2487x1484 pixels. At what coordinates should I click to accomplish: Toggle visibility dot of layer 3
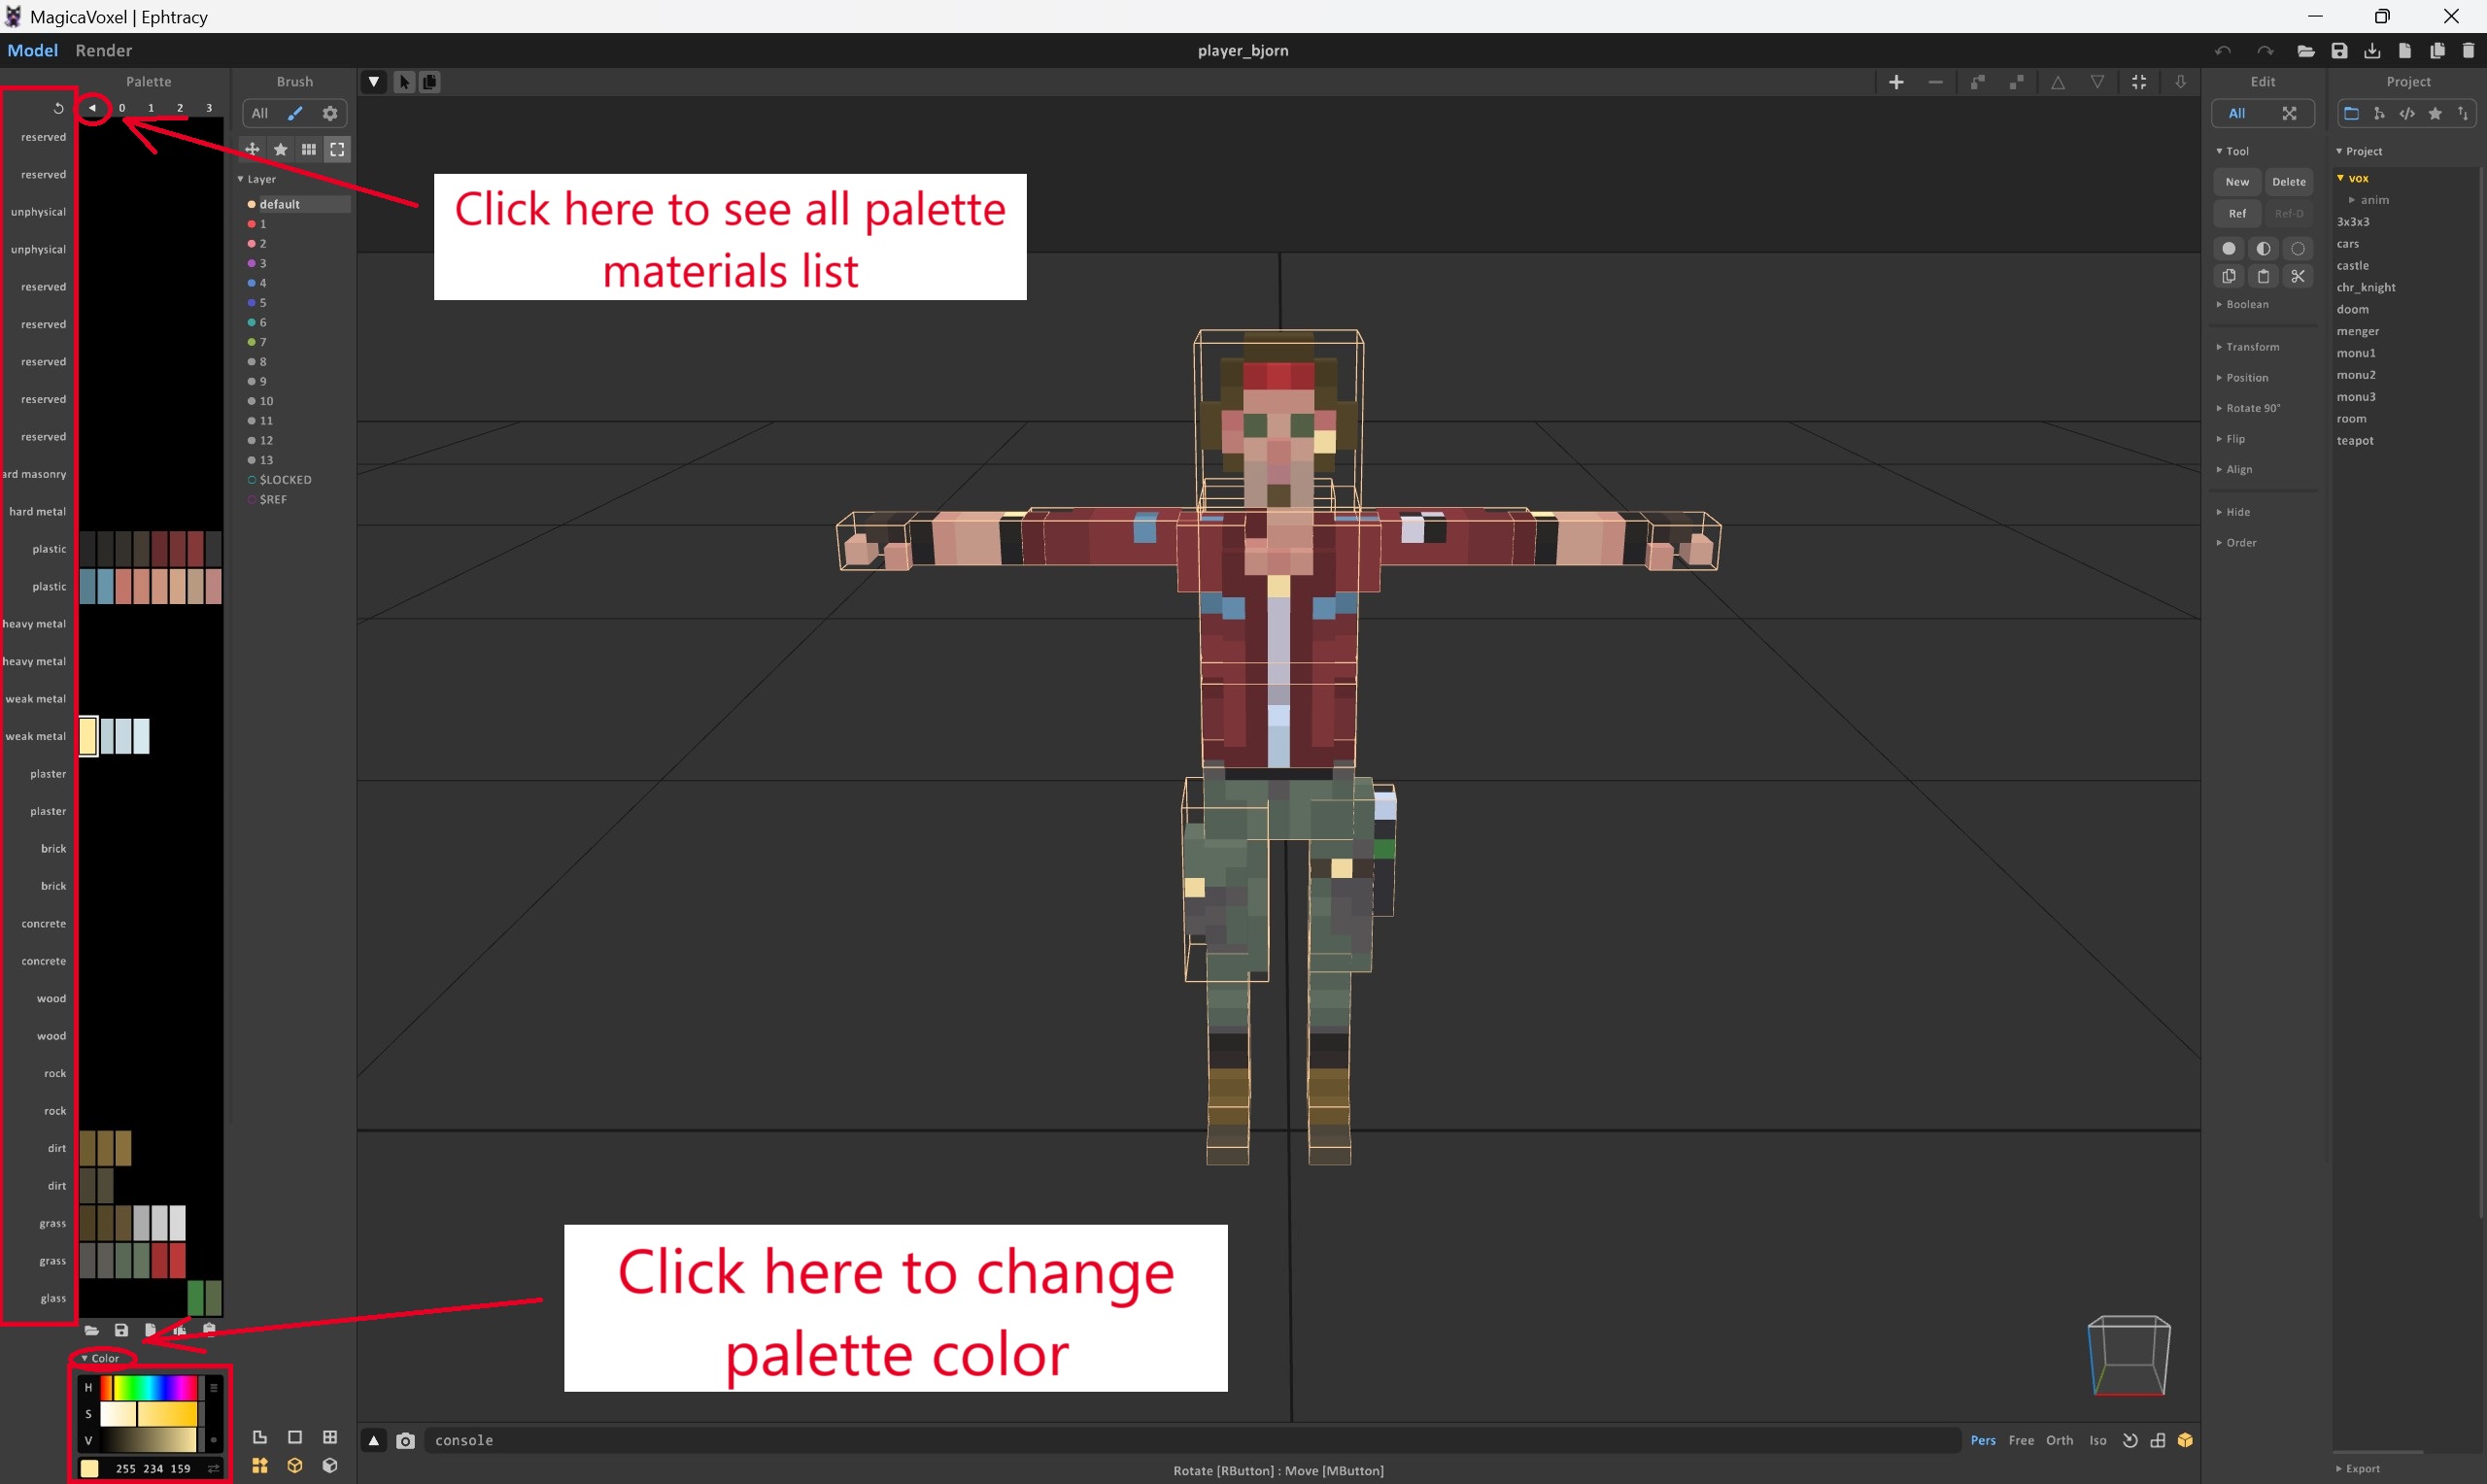tap(252, 264)
